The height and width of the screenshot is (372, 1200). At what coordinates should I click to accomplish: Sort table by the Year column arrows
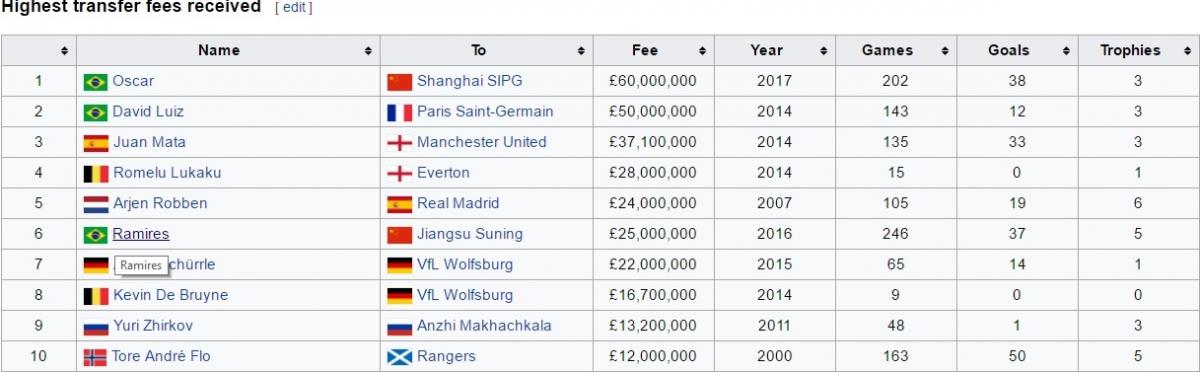[x=824, y=50]
